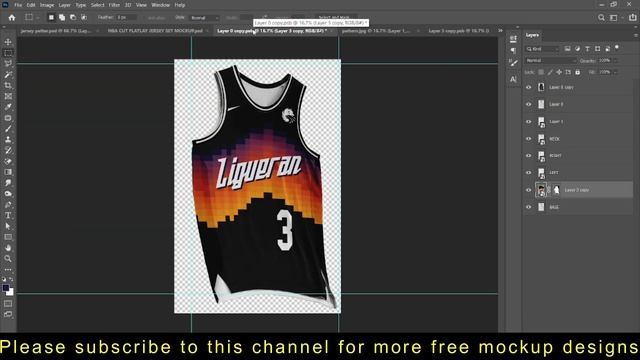Open the Properties panel icon
The width and height of the screenshot is (640, 360).
tap(513, 39)
